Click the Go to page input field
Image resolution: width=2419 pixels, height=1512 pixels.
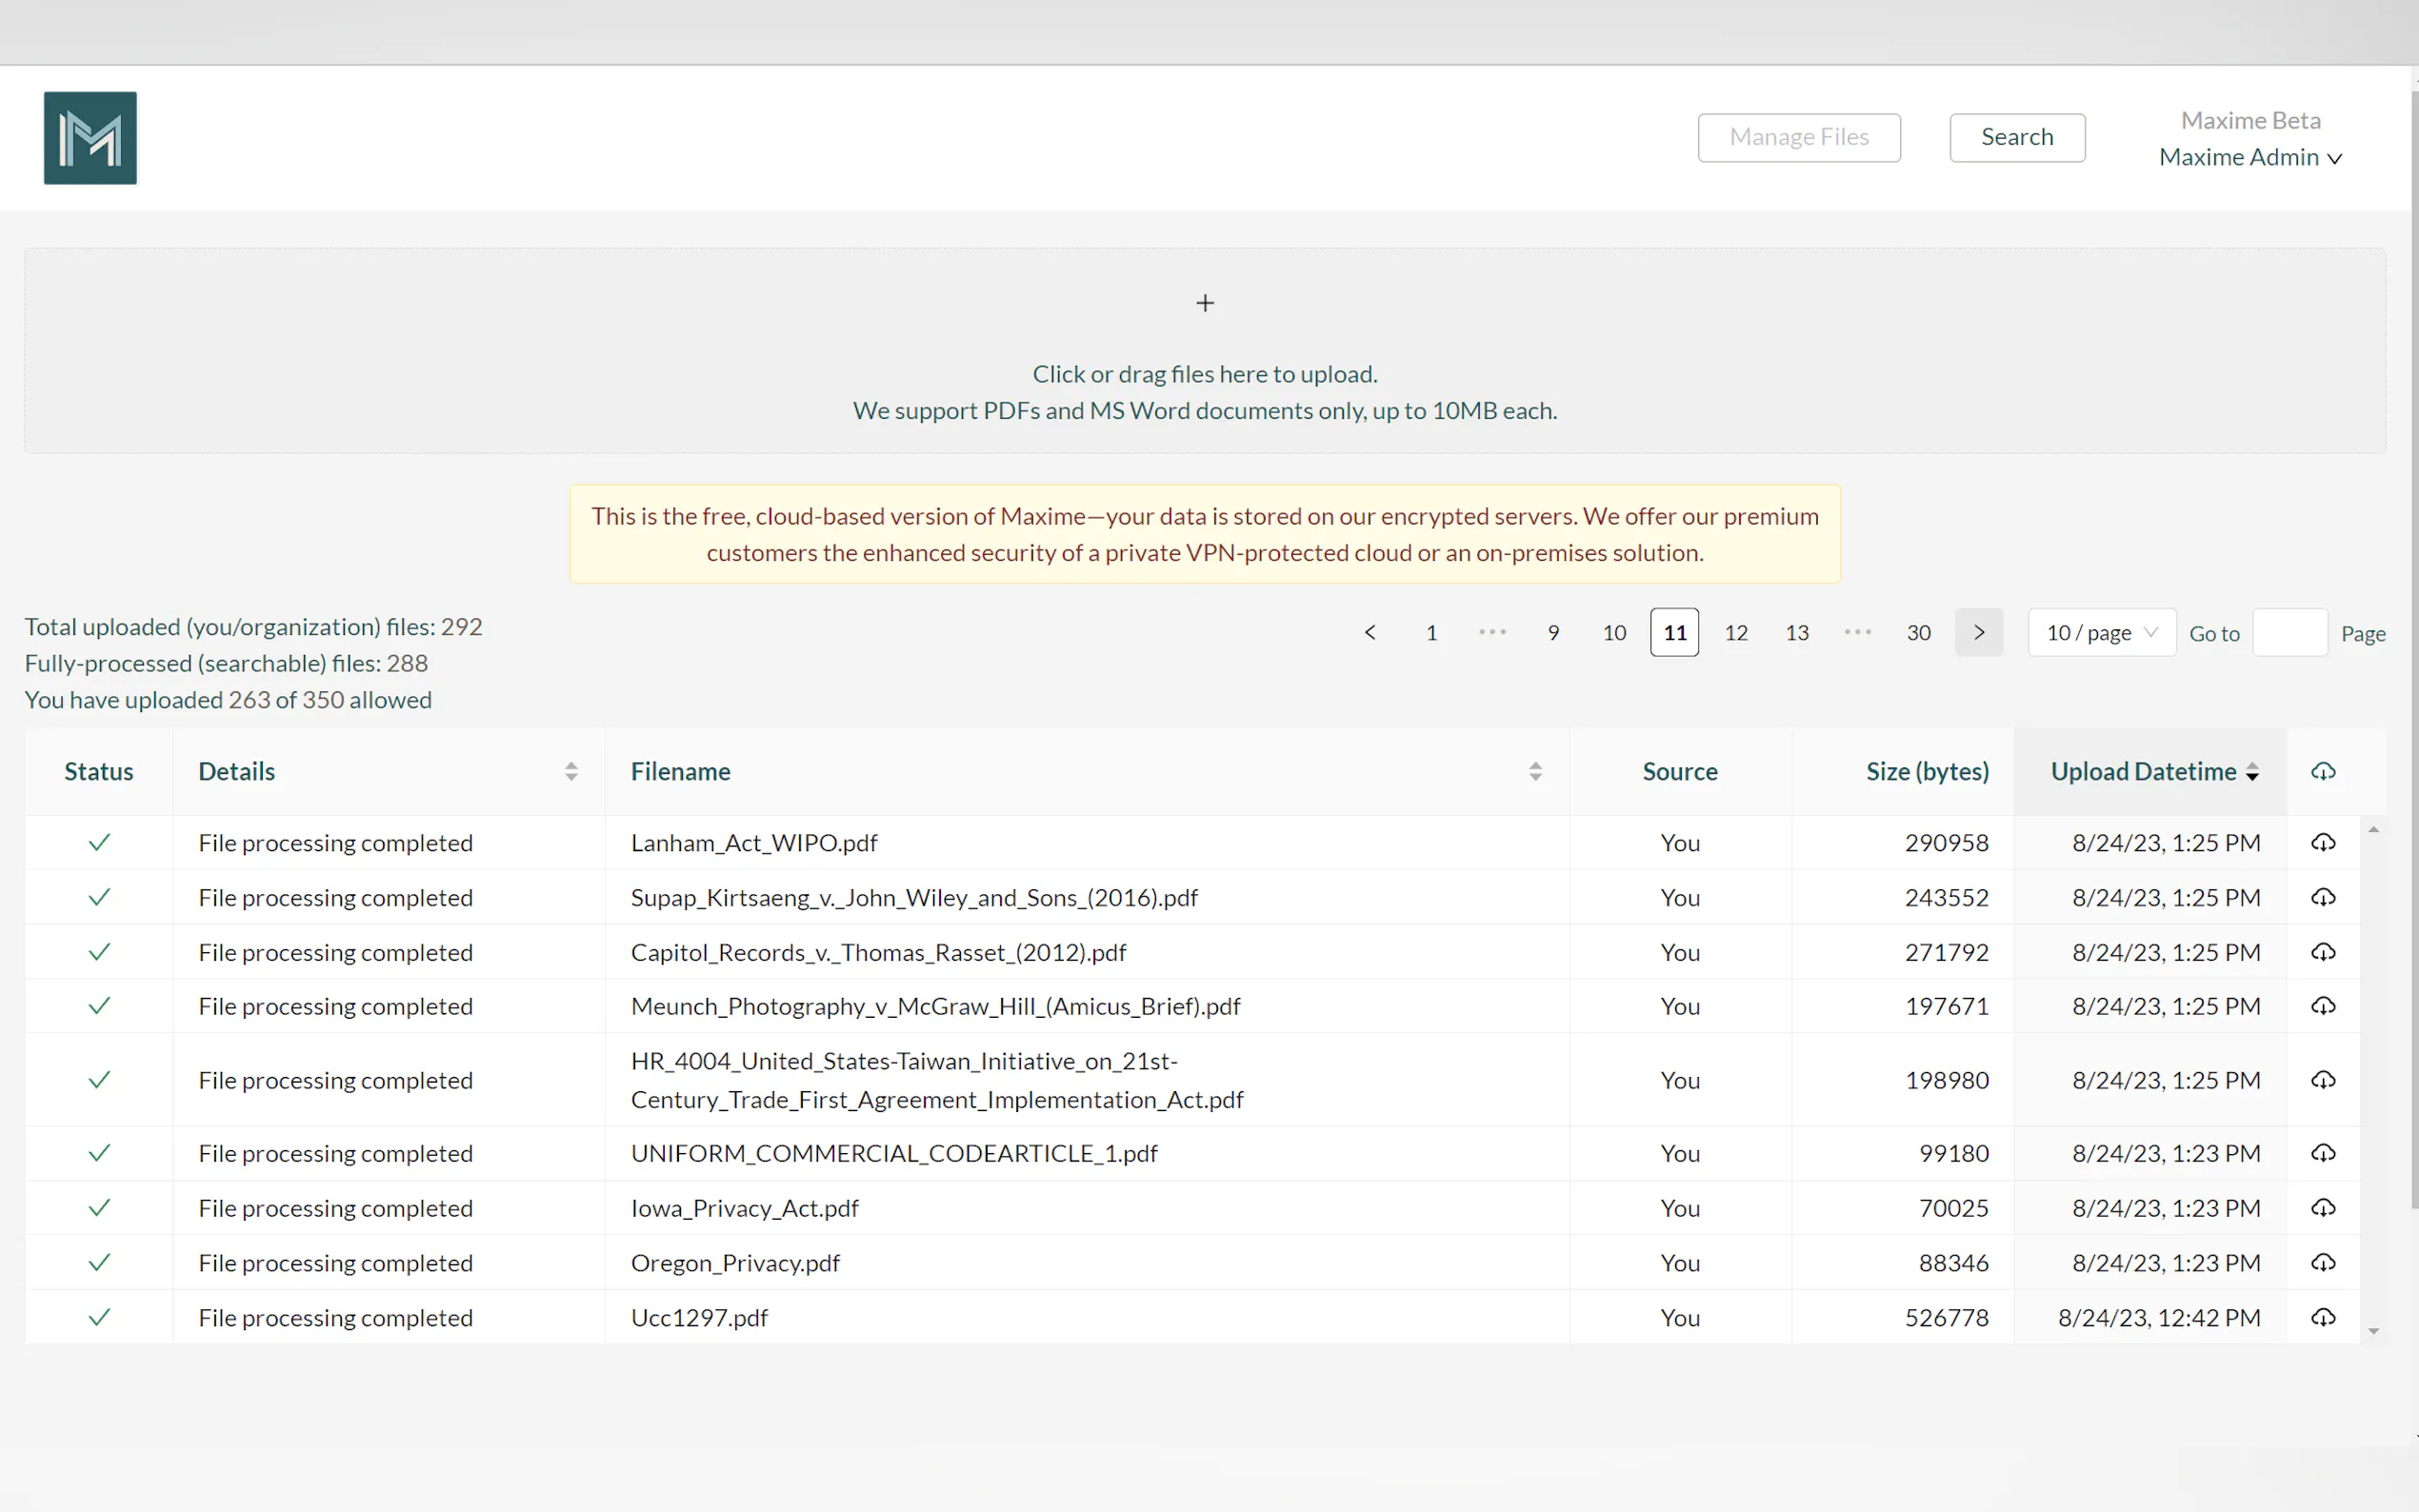pos(2289,633)
